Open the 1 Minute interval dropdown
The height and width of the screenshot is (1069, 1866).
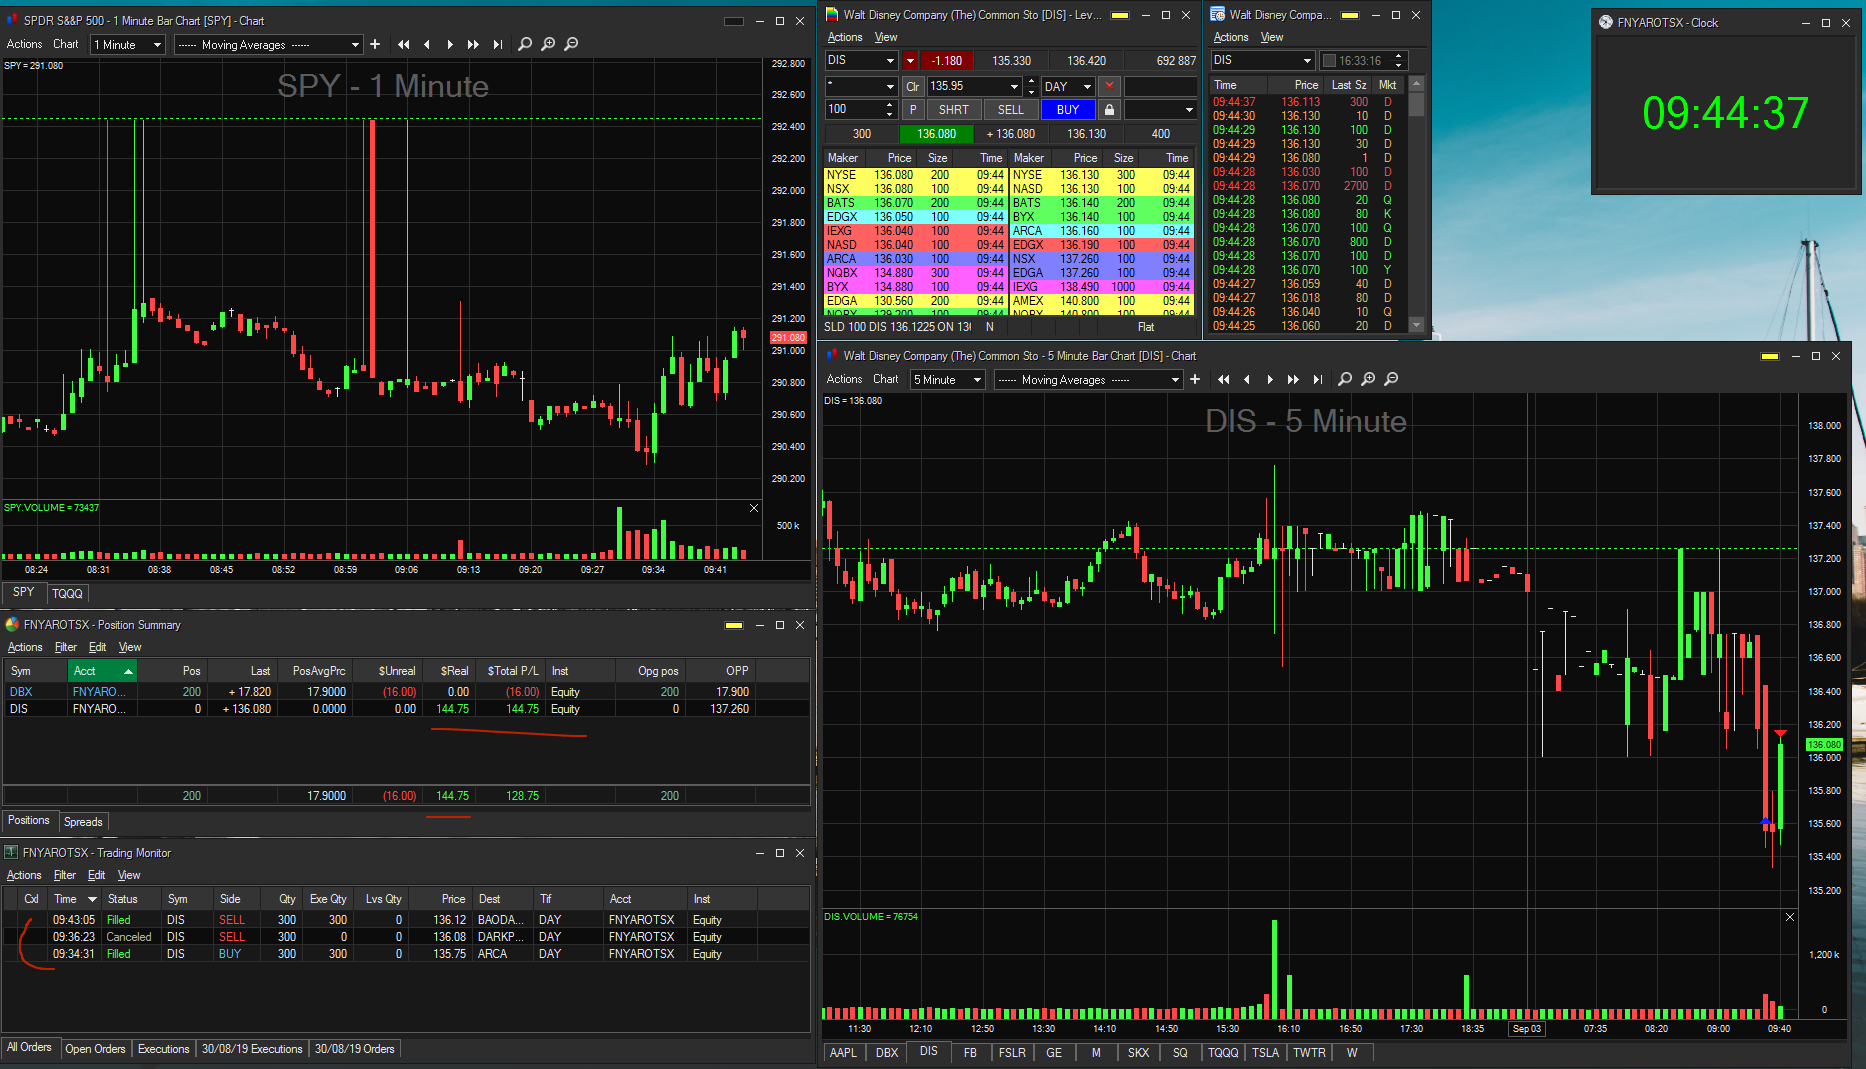pos(128,45)
